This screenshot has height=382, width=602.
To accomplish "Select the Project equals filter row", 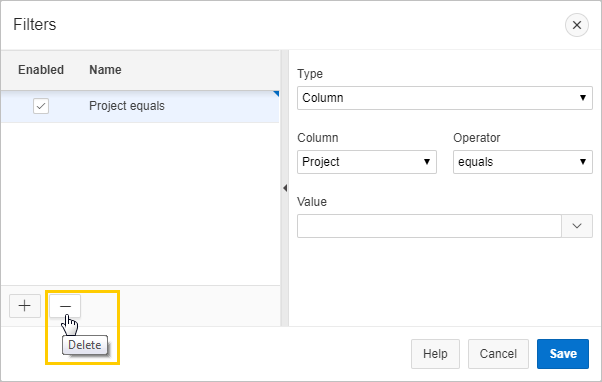I will [140, 106].
